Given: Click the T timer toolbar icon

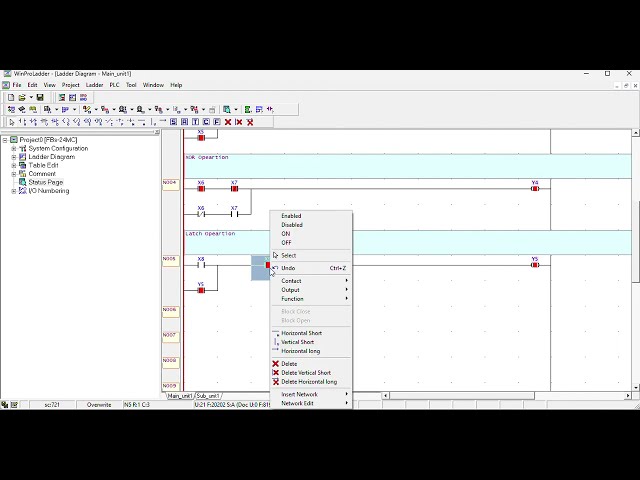Looking at the screenshot, I should point(196,122).
